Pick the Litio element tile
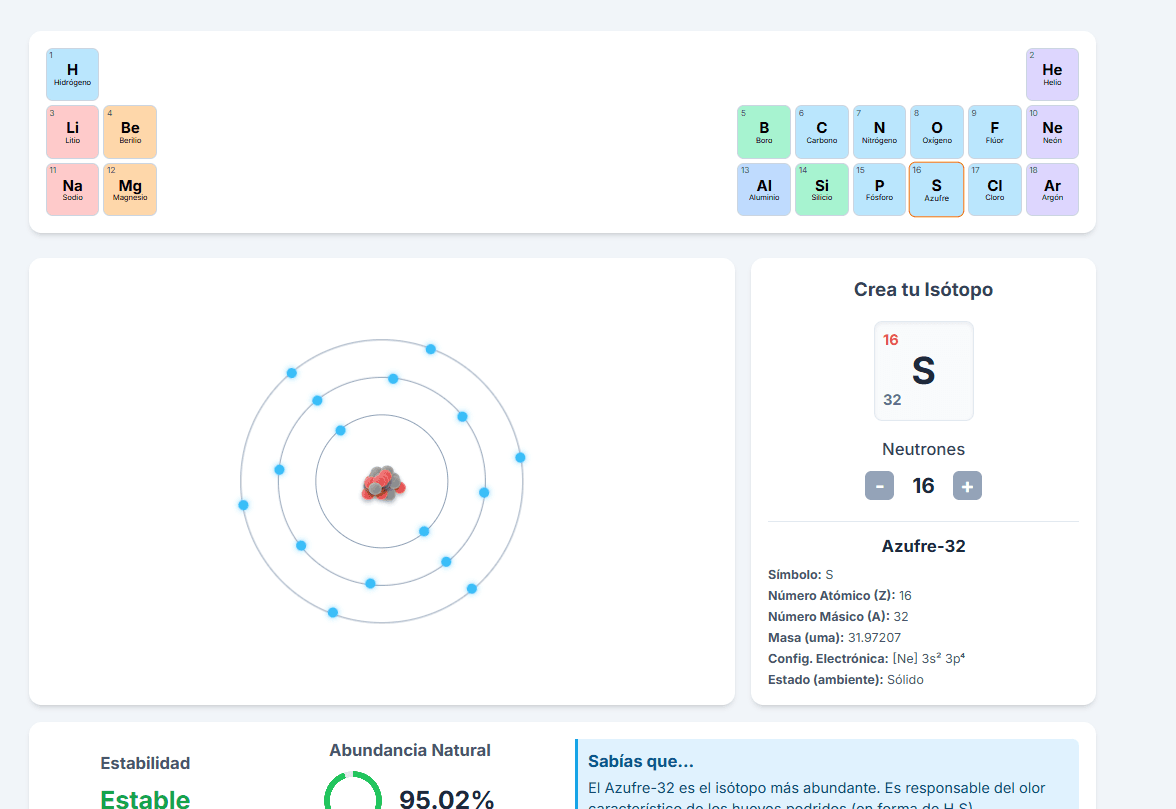This screenshot has height=809, width=1176. pyautogui.click(x=72, y=132)
